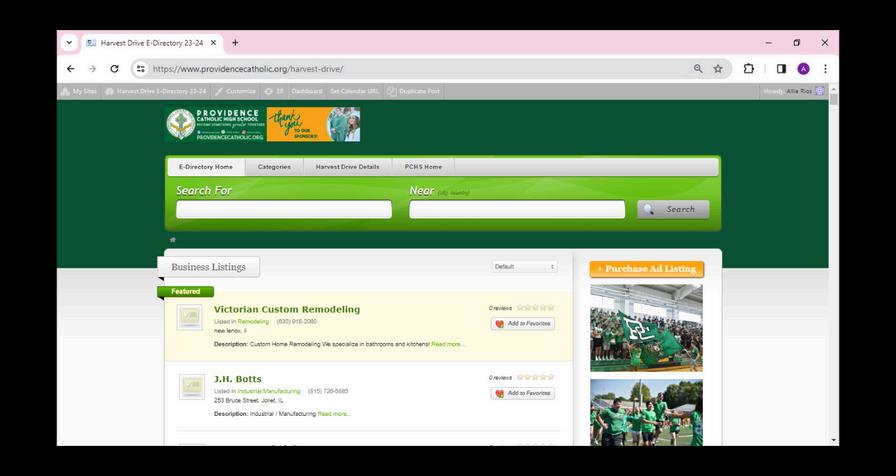Add J.H. Botts to Favorites
Viewport: 896px width, 476px height.
pyautogui.click(x=523, y=394)
